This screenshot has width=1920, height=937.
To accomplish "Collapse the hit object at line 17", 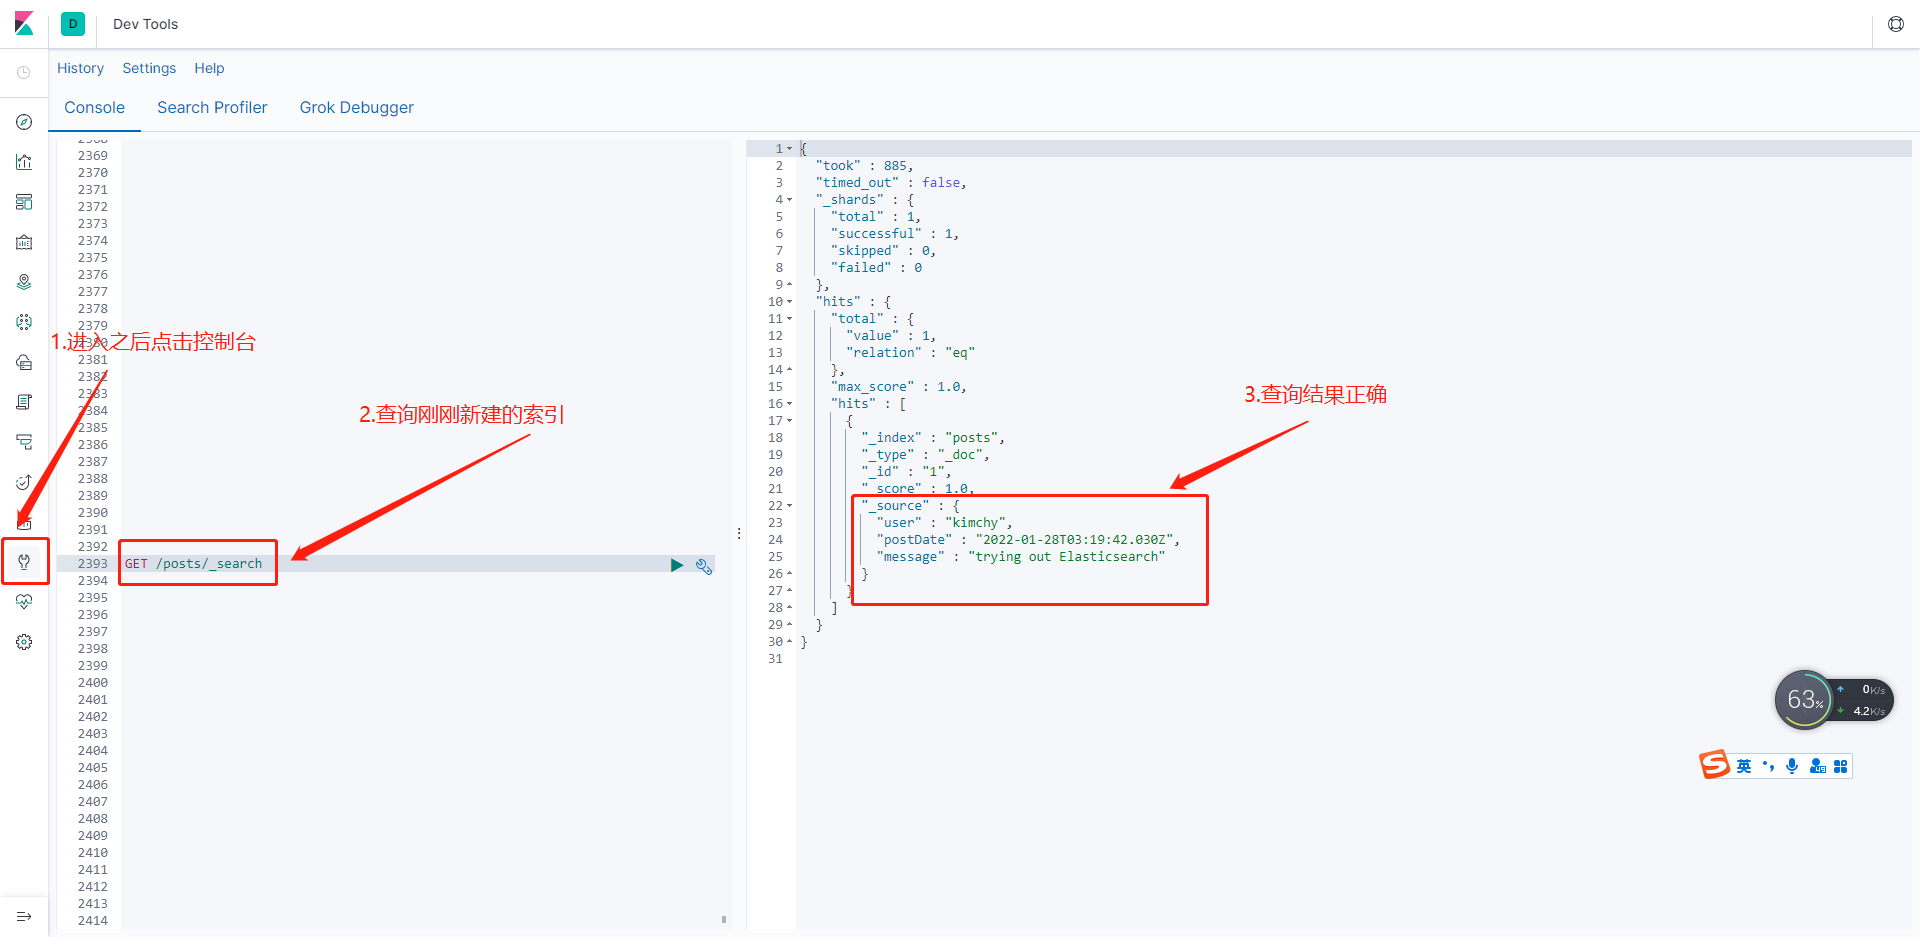I will coord(789,420).
